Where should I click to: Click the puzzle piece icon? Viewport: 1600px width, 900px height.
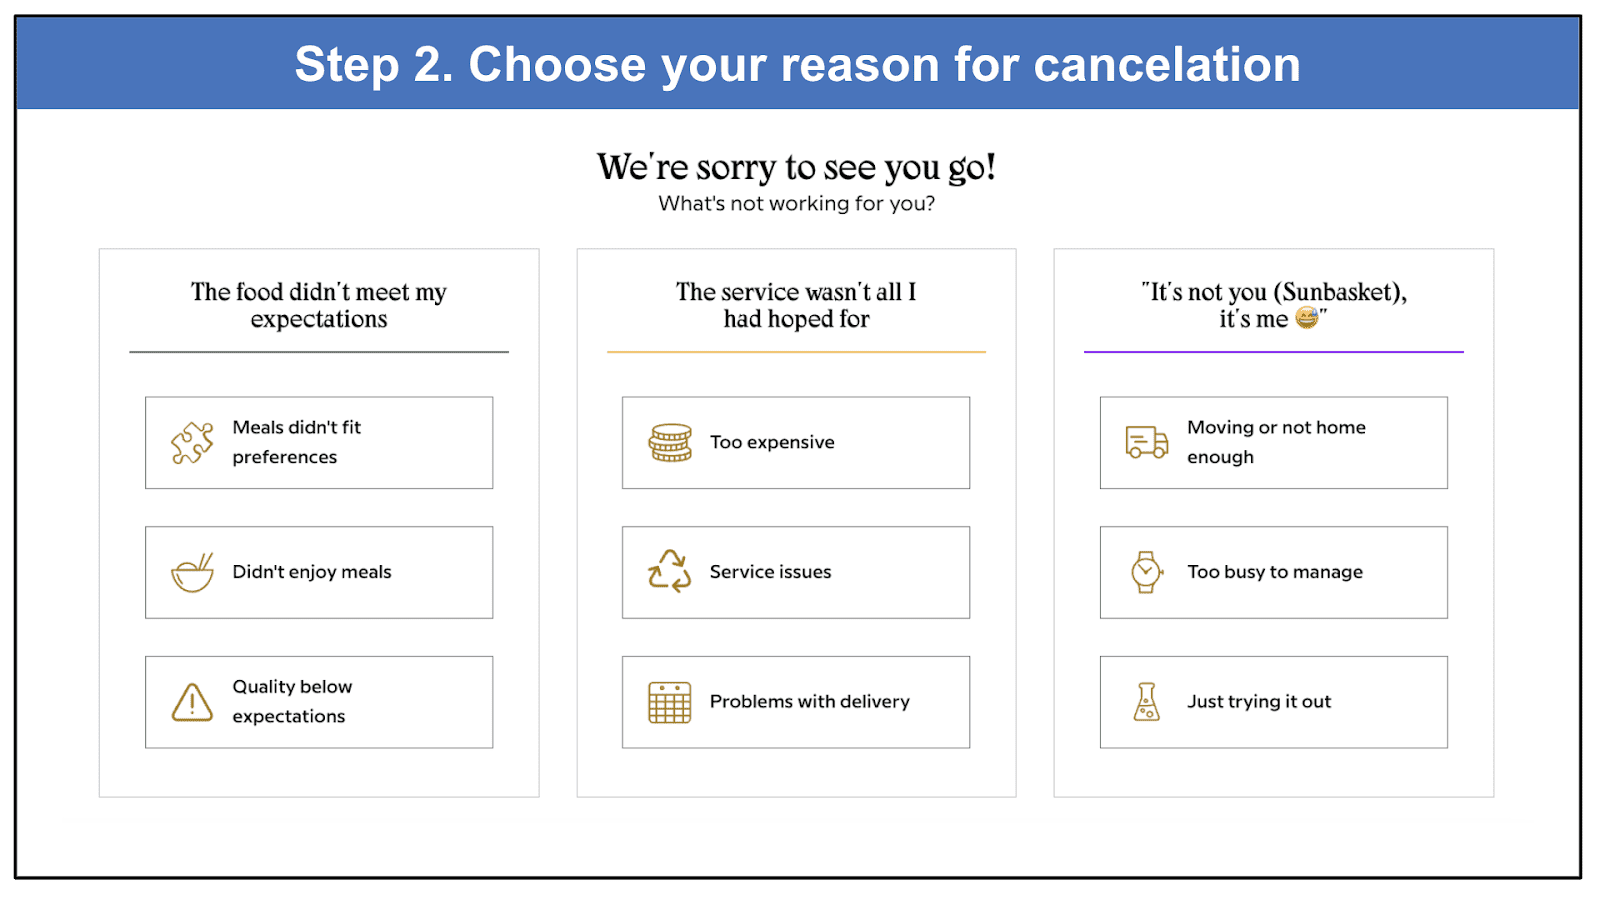click(192, 443)
